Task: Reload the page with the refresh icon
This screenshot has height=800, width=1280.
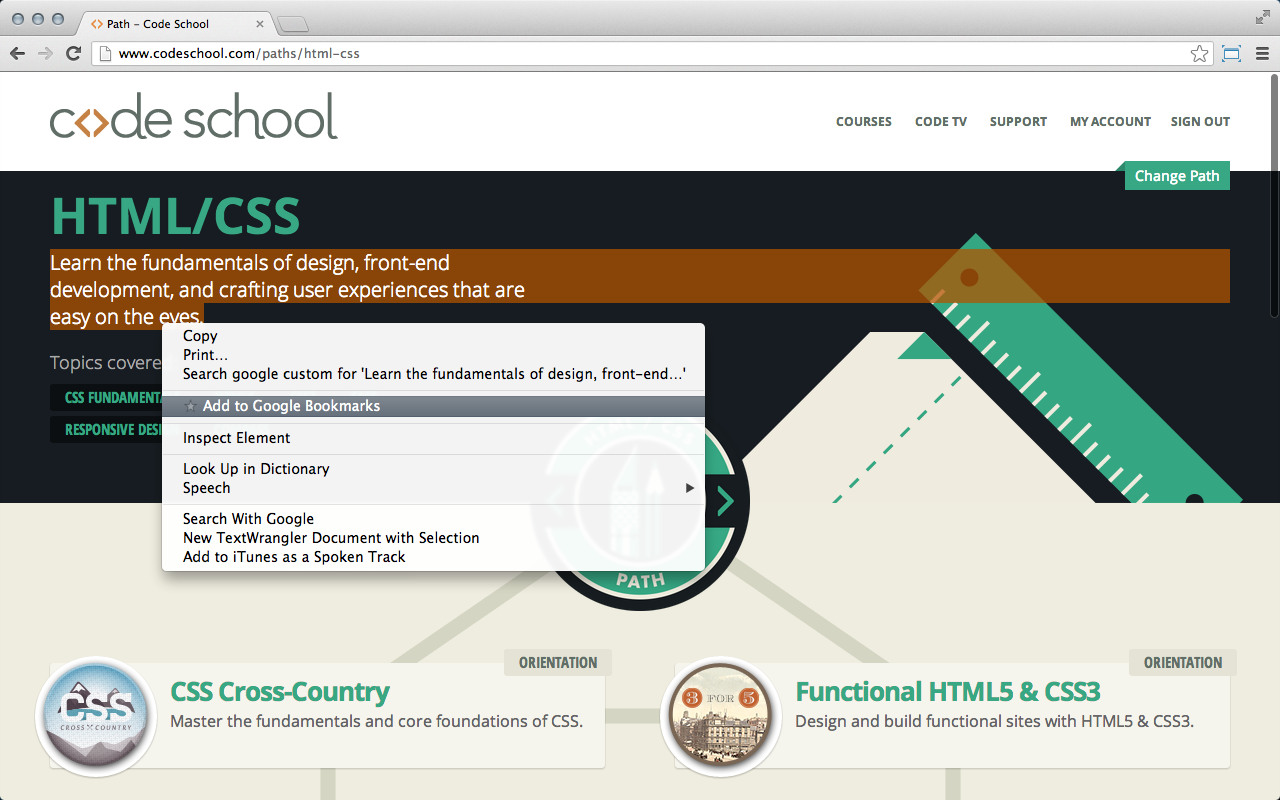Action: (73, 53)
